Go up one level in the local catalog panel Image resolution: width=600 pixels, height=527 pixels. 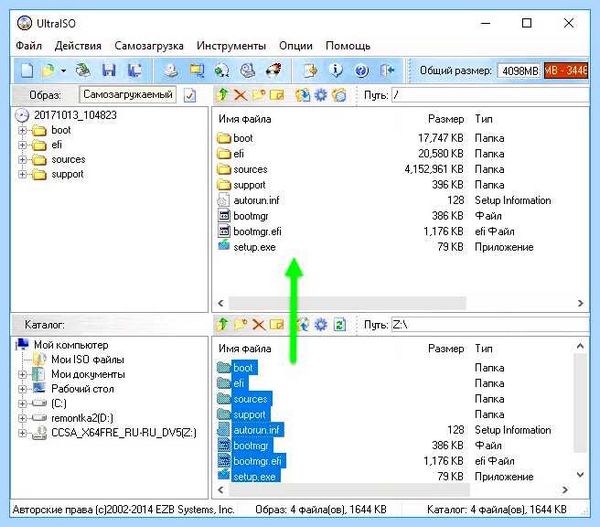tap(222, 325)
